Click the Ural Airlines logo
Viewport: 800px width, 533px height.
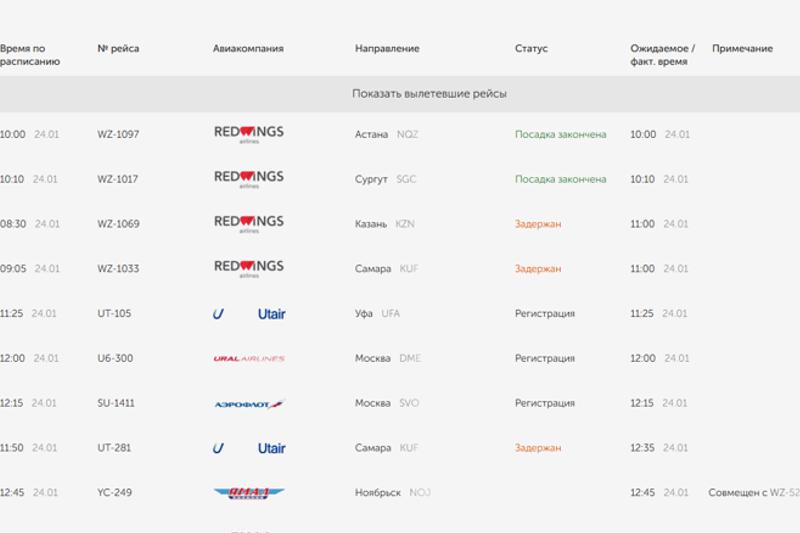(249, 359)
